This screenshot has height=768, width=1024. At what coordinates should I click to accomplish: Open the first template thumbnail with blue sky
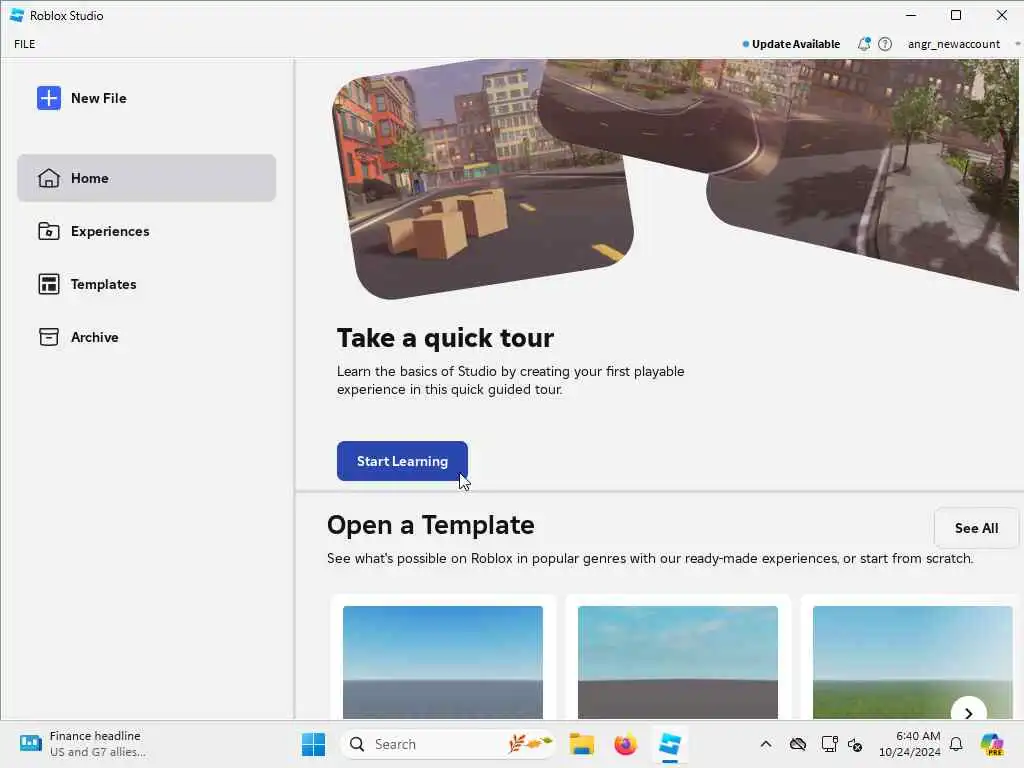click(443, 662)
